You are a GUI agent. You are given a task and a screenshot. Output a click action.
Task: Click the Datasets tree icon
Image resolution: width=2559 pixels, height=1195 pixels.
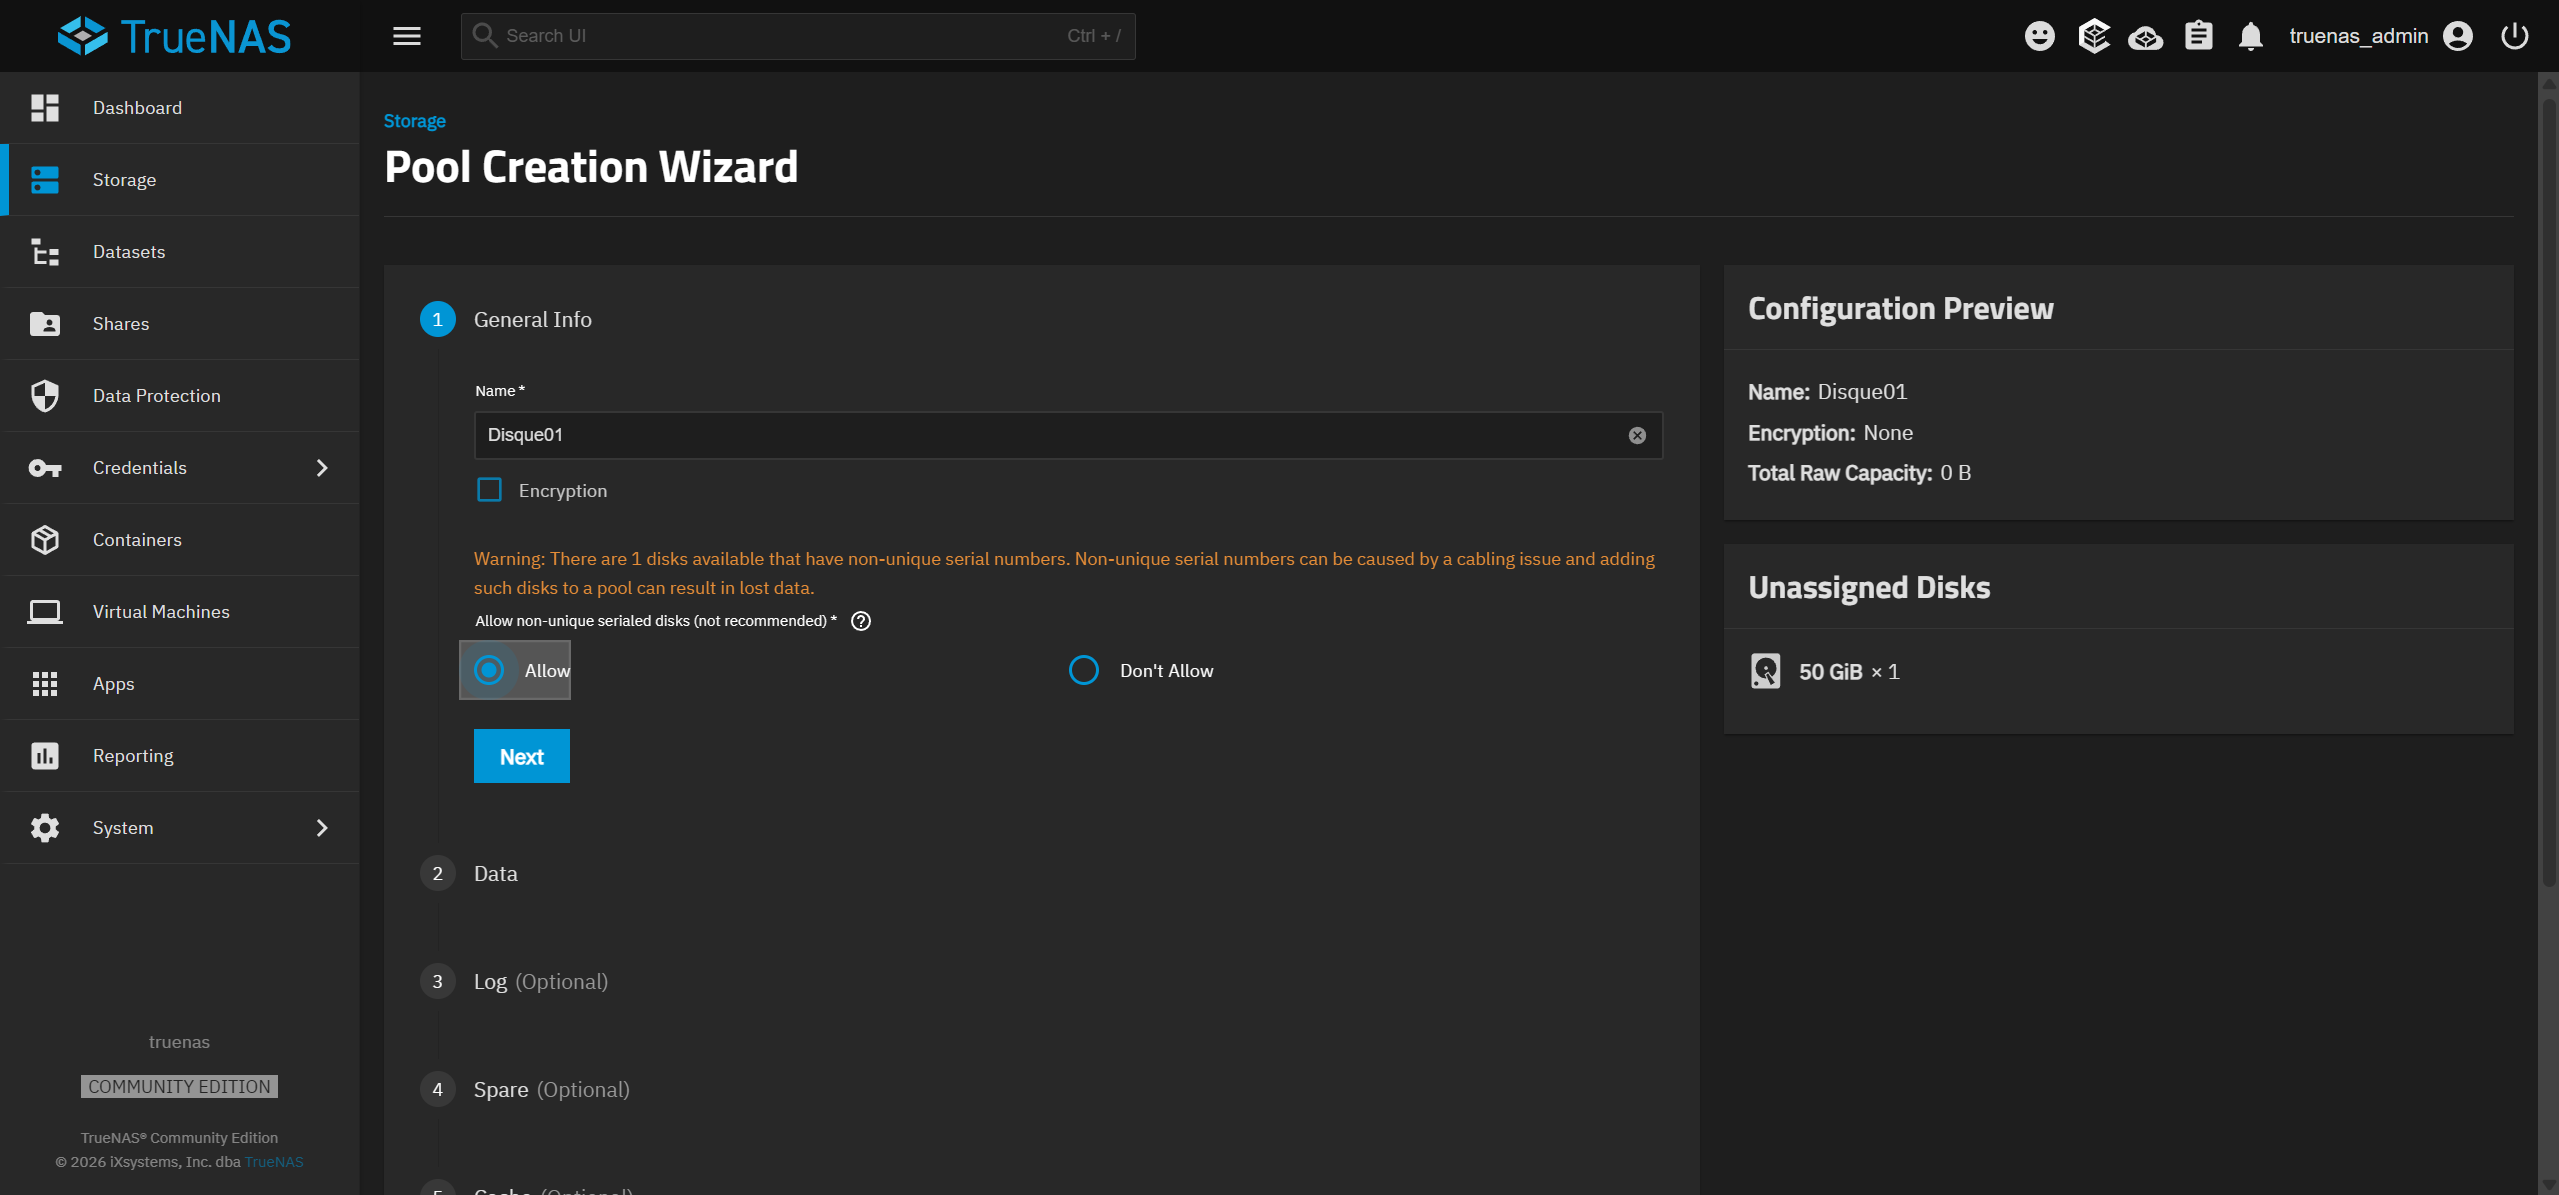pos(45,252)
